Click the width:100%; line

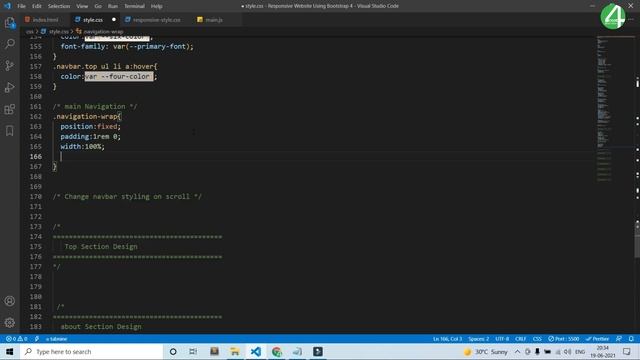click(82, 146)
